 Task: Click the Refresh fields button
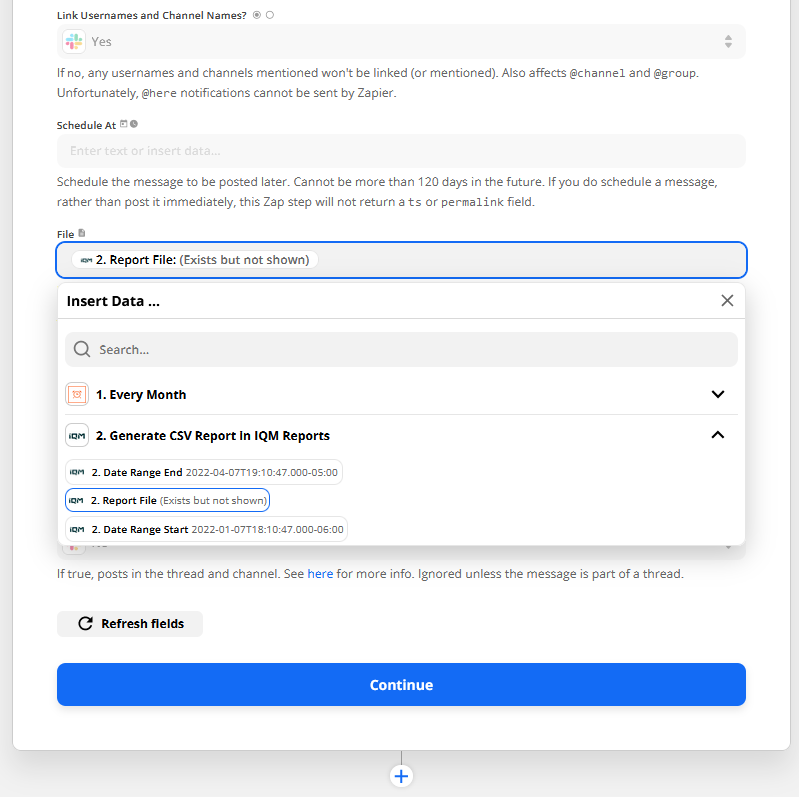coord(129,624)
